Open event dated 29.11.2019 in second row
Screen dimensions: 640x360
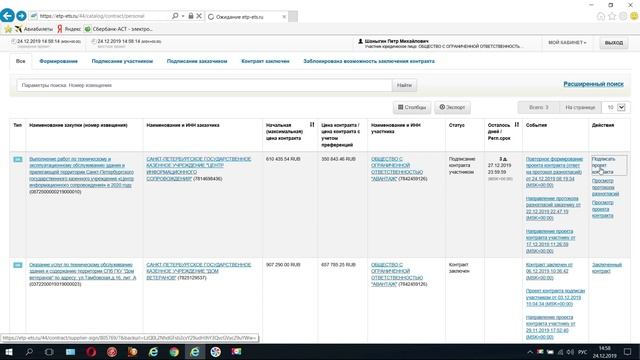tap(551, 327)
